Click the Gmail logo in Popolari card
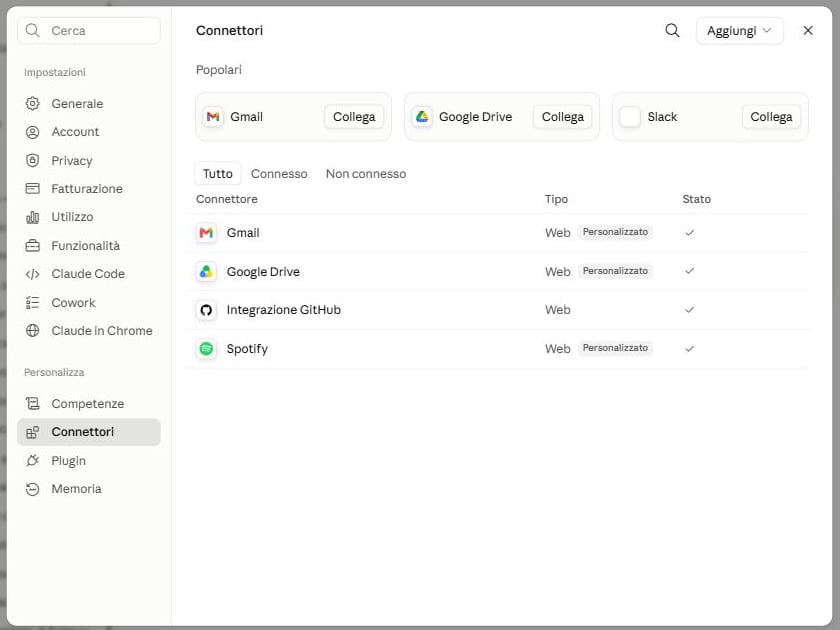The height and width of the screenshot is (630, 840). tap(213, 117)
